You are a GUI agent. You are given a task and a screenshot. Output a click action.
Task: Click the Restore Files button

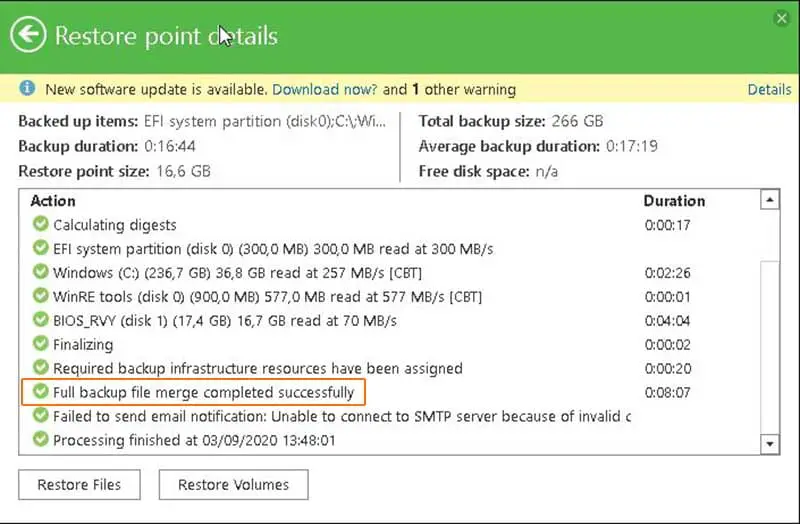[79, 484]
